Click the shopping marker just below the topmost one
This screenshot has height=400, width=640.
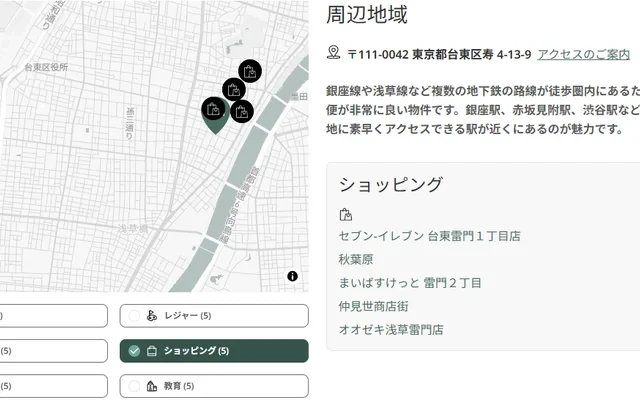(234, 89)
